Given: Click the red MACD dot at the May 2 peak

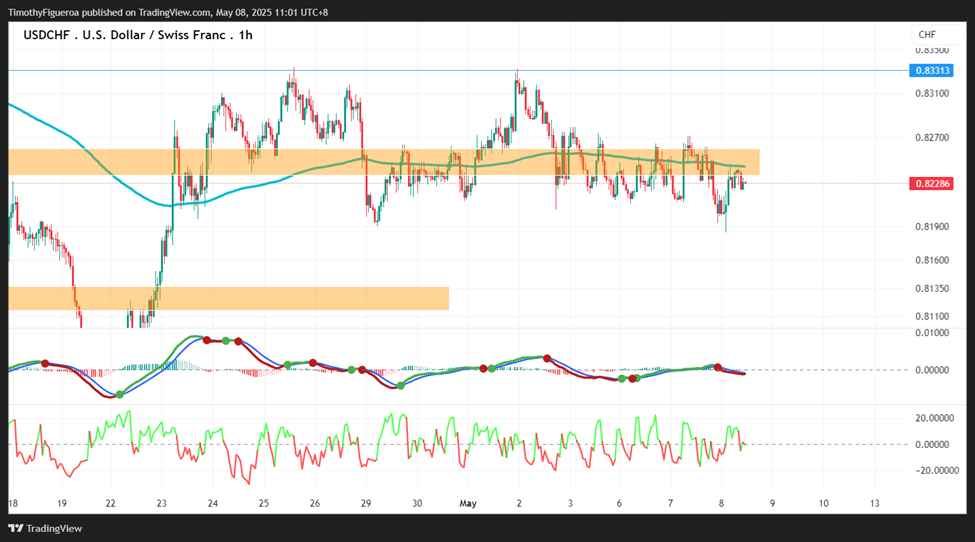Looking at the screenshot, I should (547, 358).
